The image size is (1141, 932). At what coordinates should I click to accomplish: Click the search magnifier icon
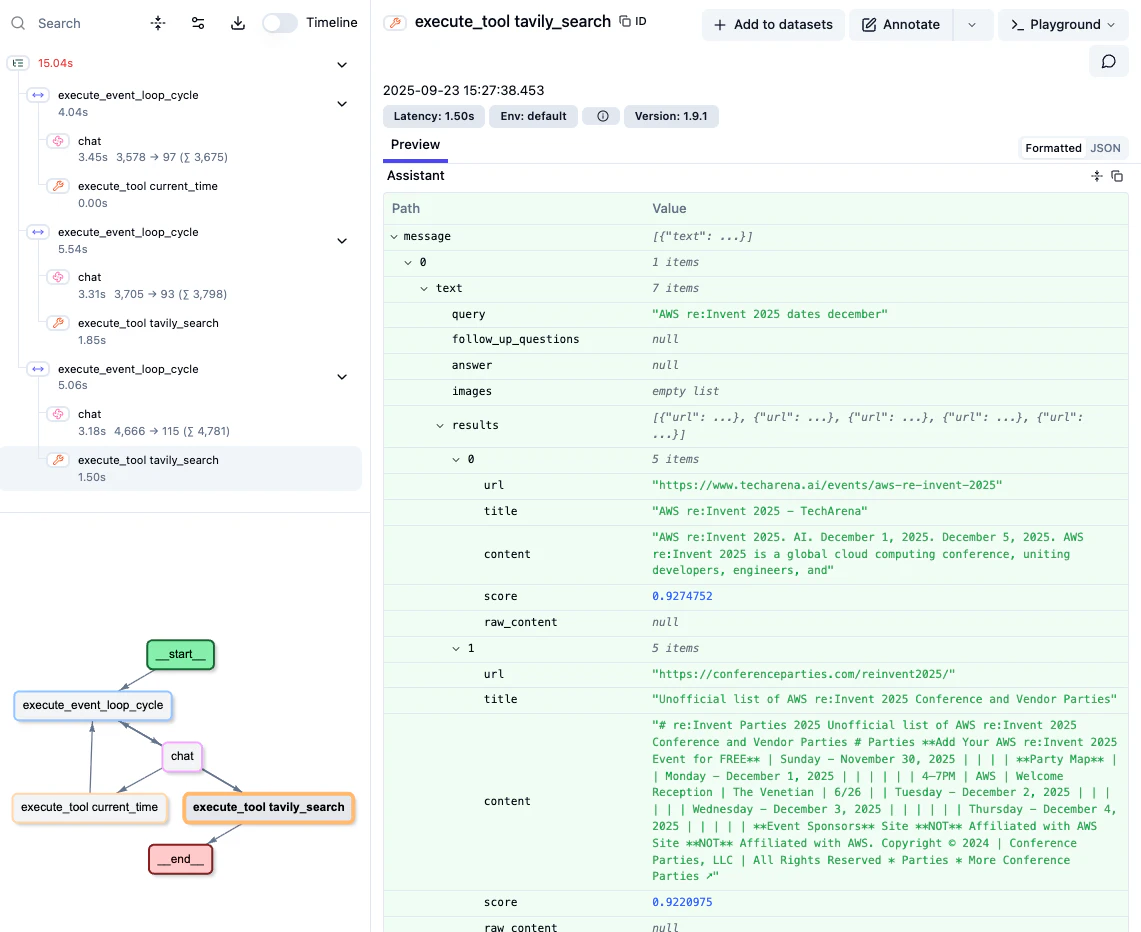(x=19, y=23)
